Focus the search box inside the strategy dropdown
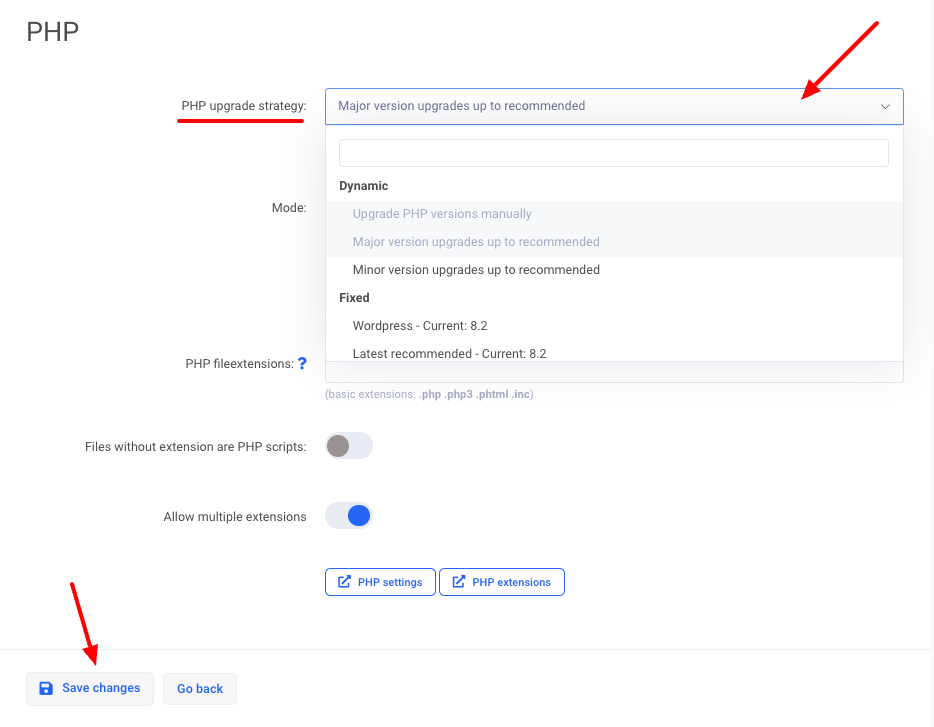The image size is (934, 727). (613, 153)
